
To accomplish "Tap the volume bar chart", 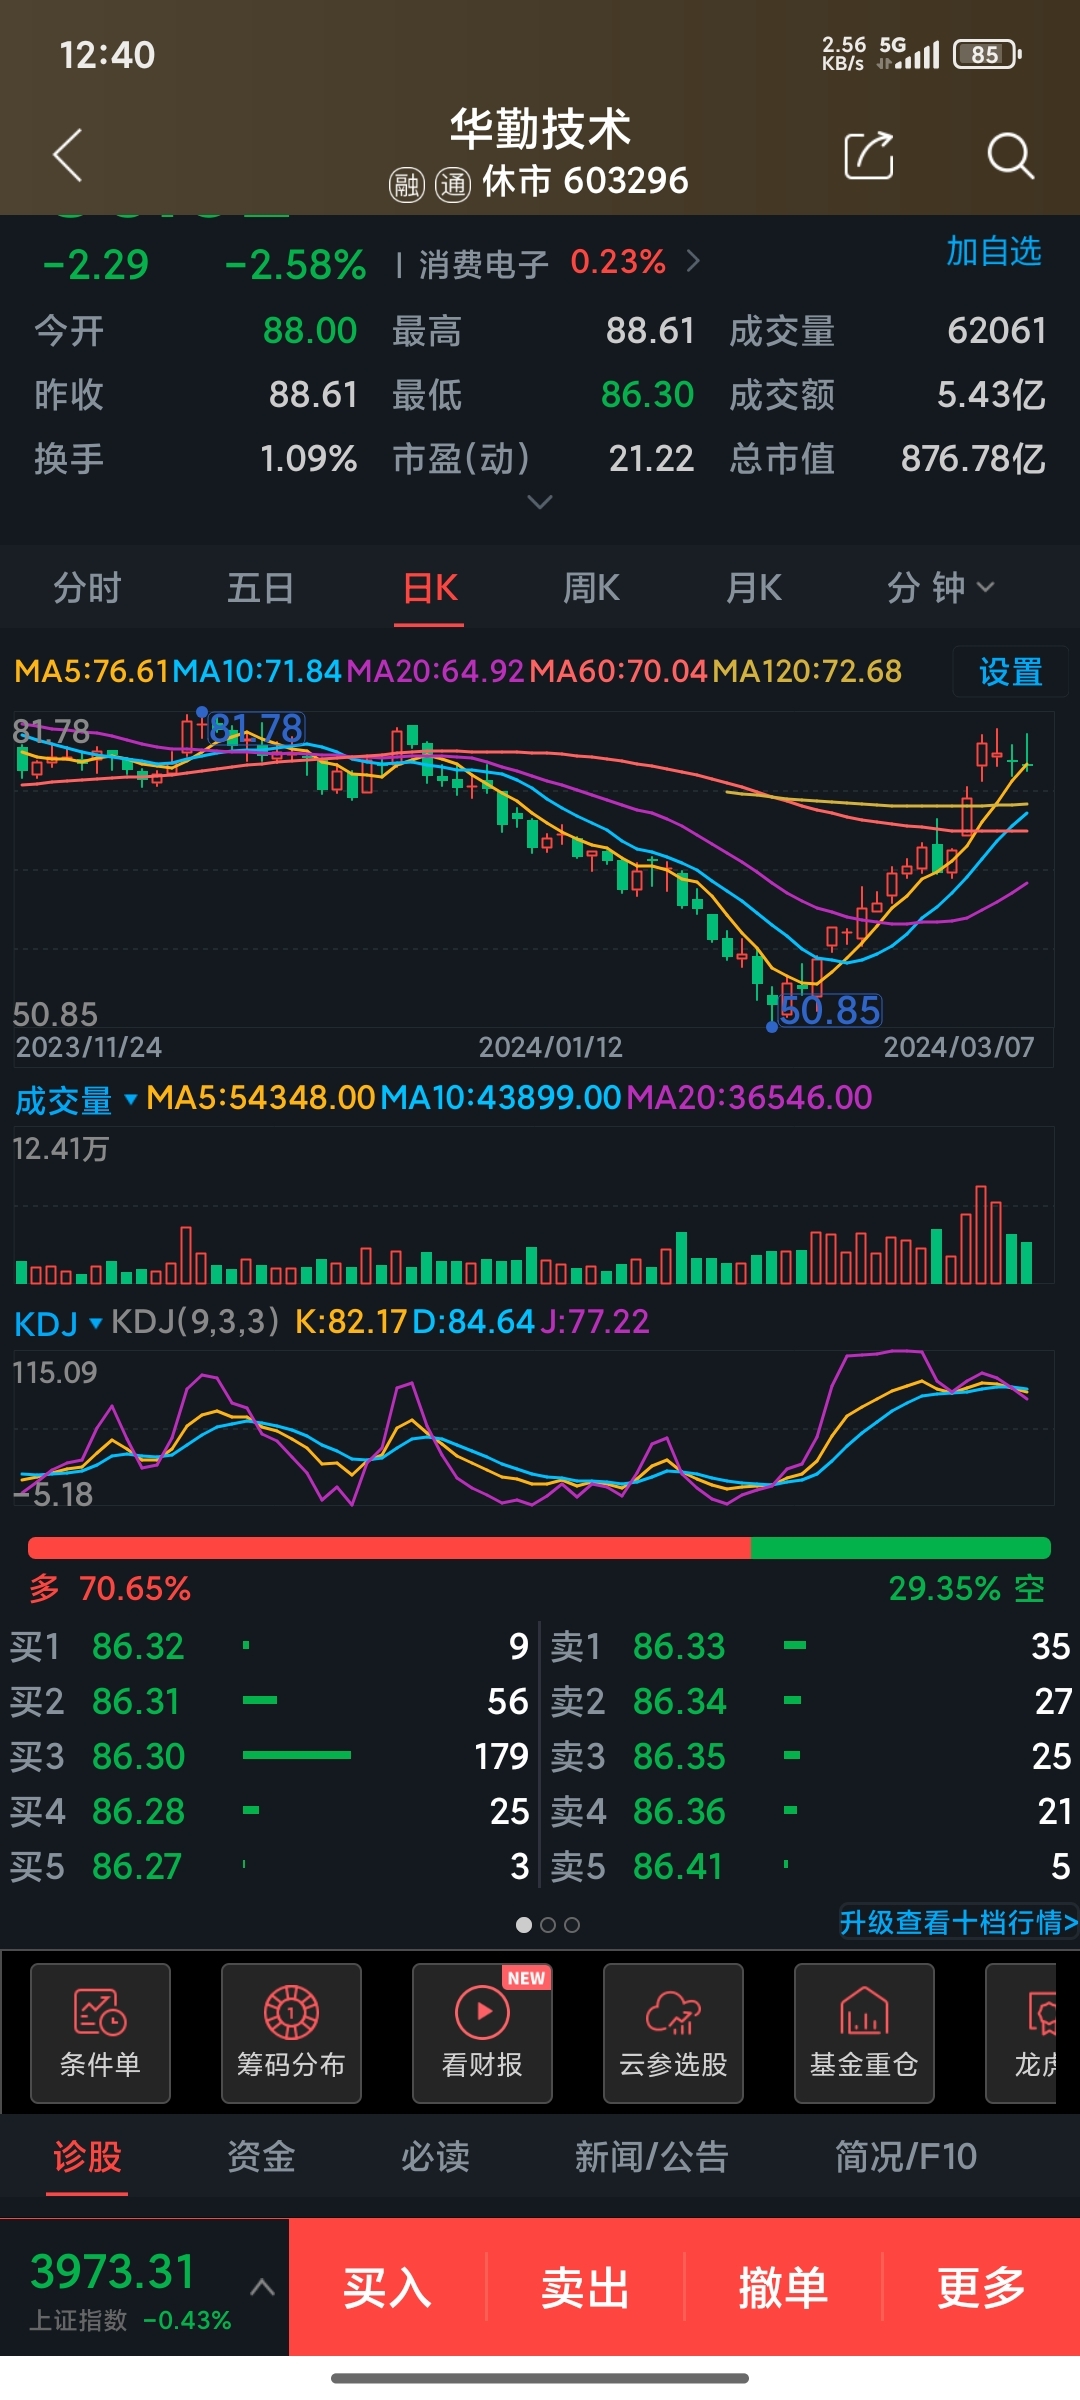I will pos(534,1205).
